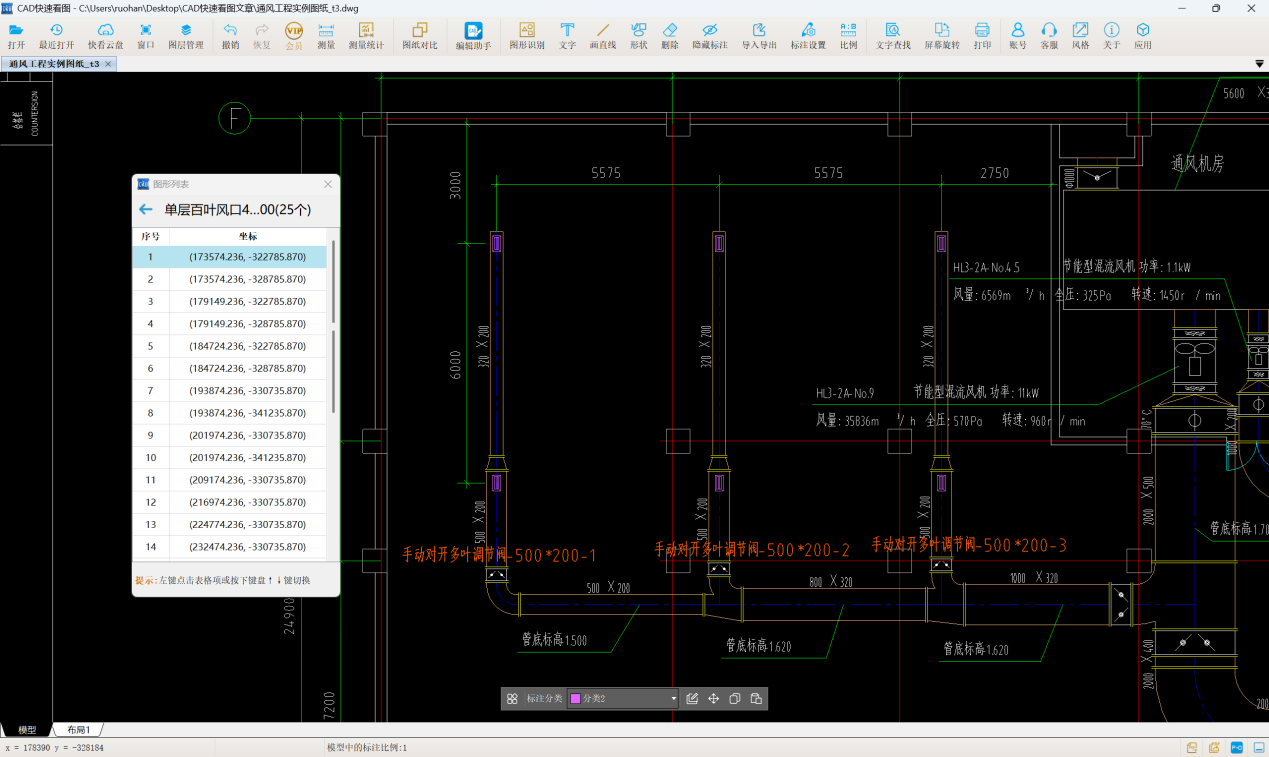Select the 模型 model tab
1269x757 pixels.
click(x=27, y=730)
